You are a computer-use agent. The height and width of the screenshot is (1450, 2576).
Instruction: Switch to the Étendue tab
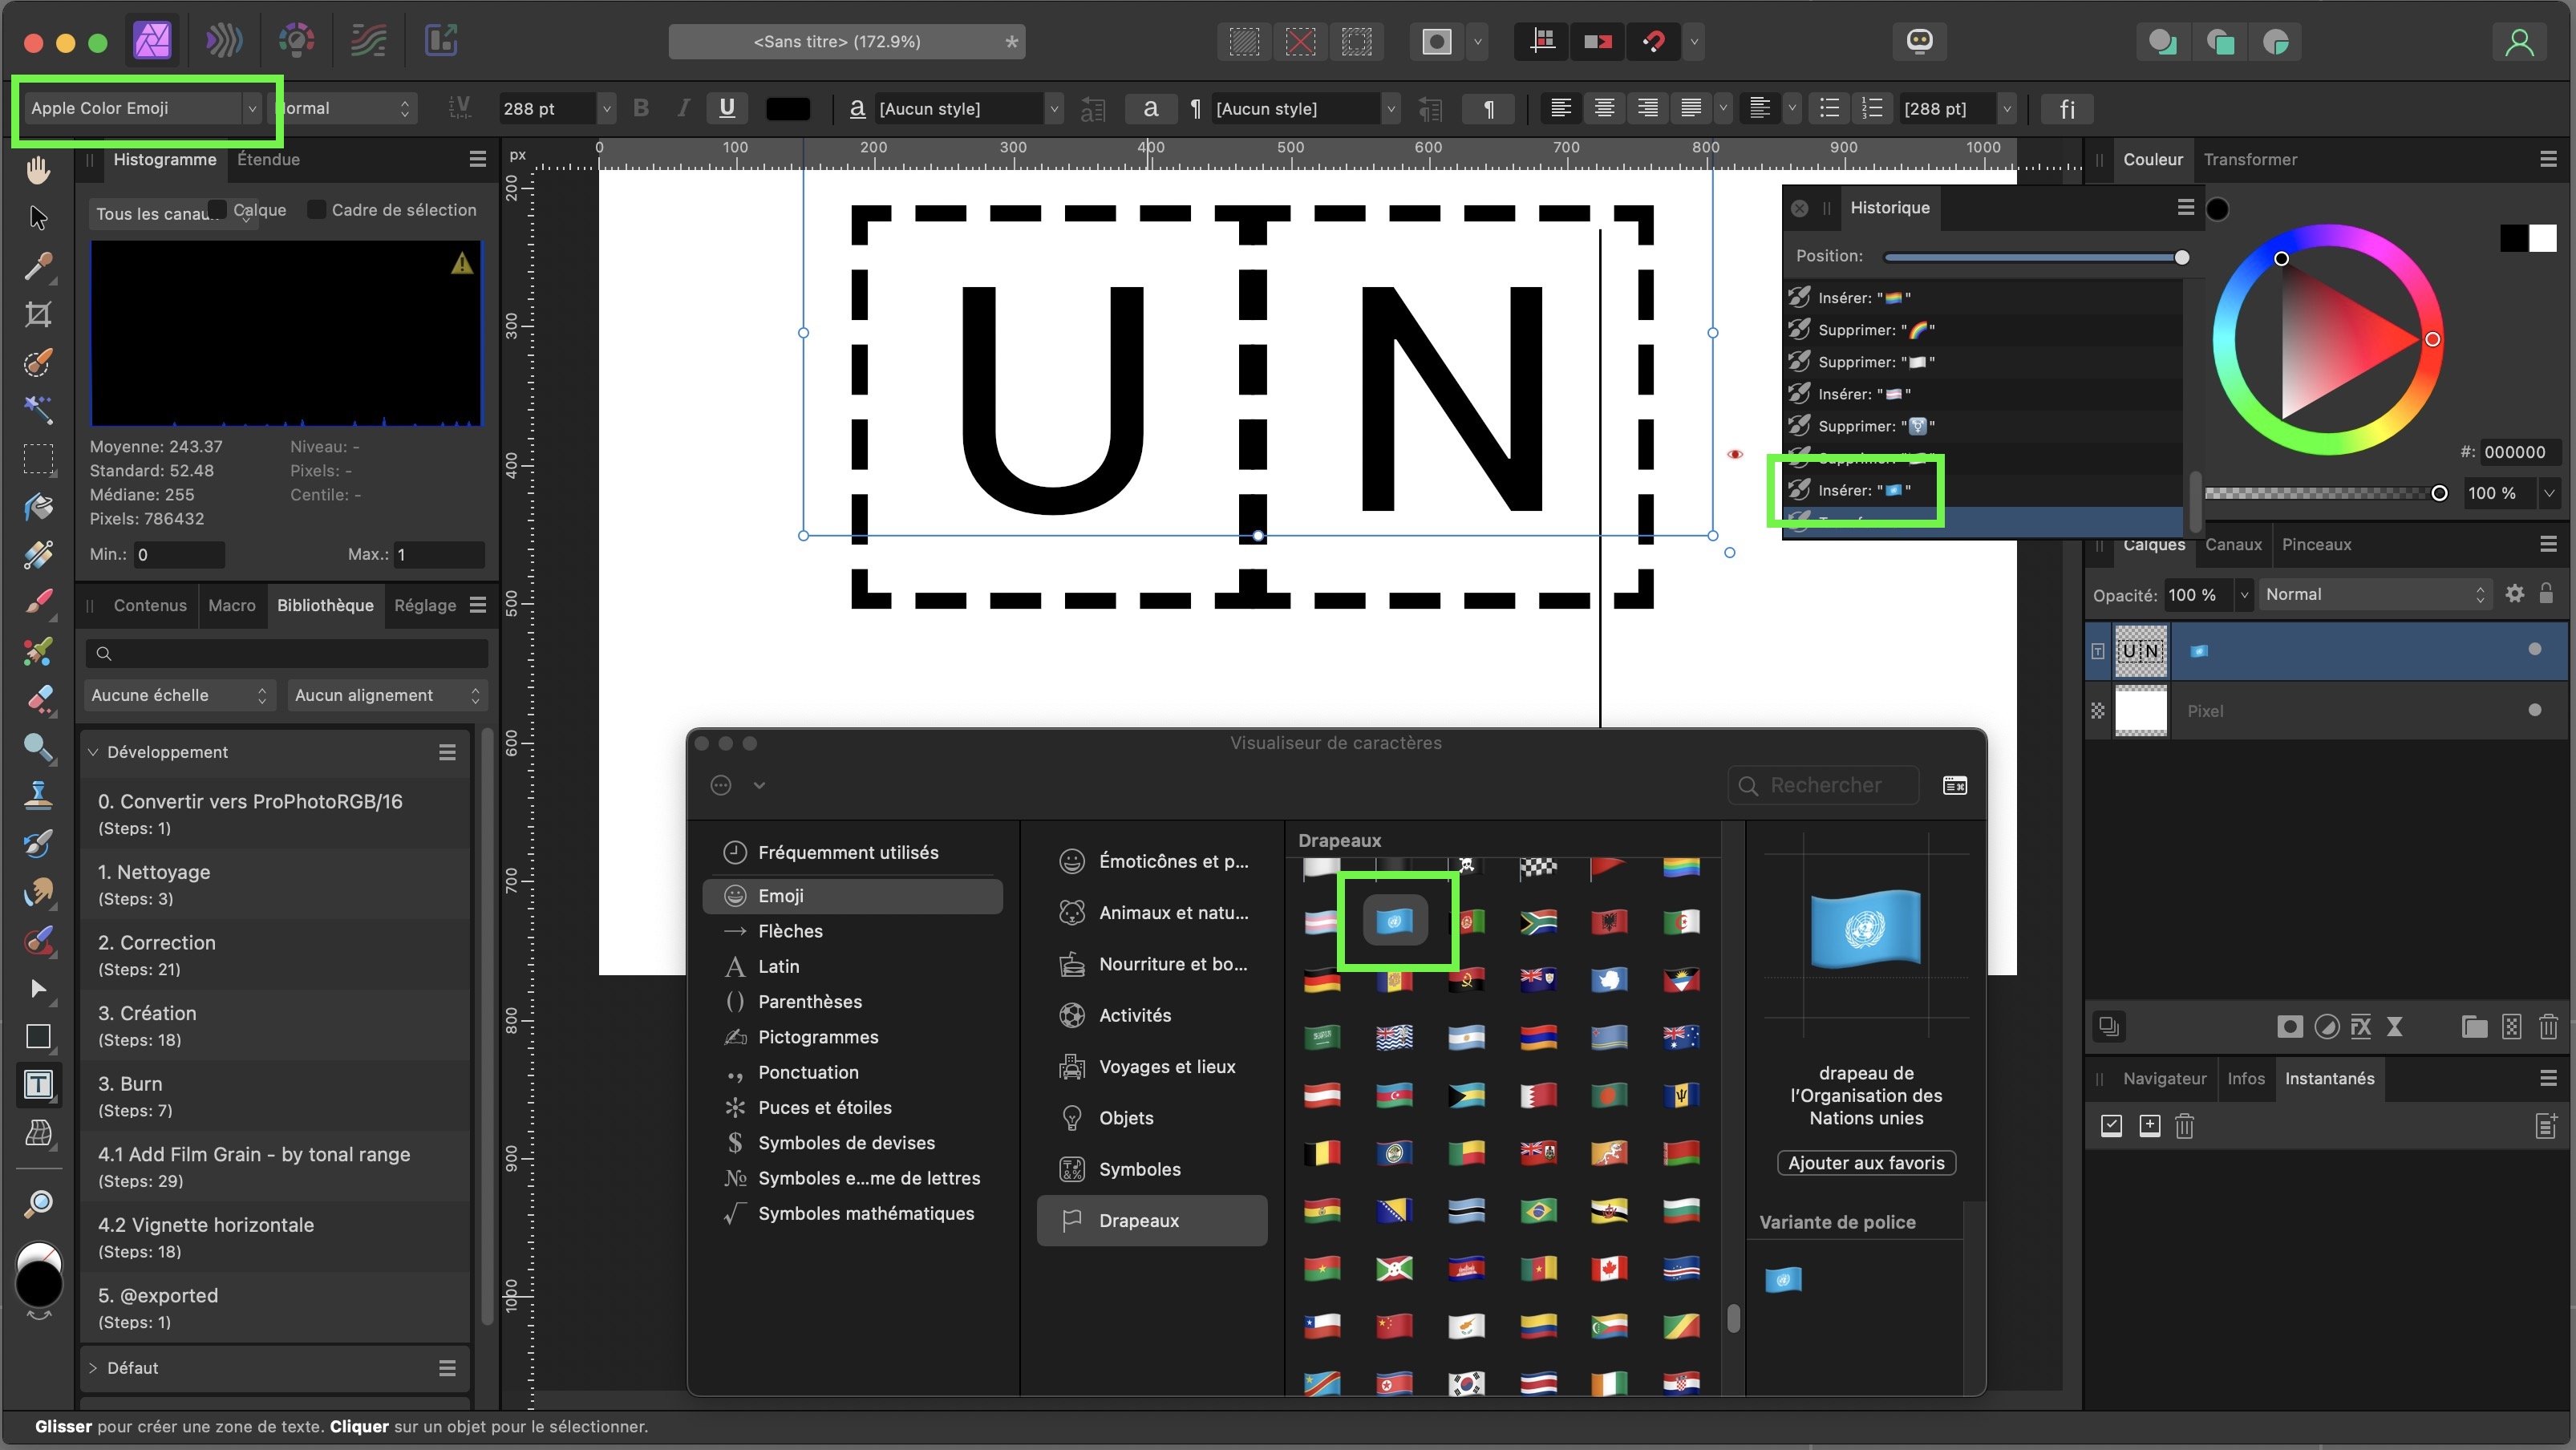click(x=268, y=159)
